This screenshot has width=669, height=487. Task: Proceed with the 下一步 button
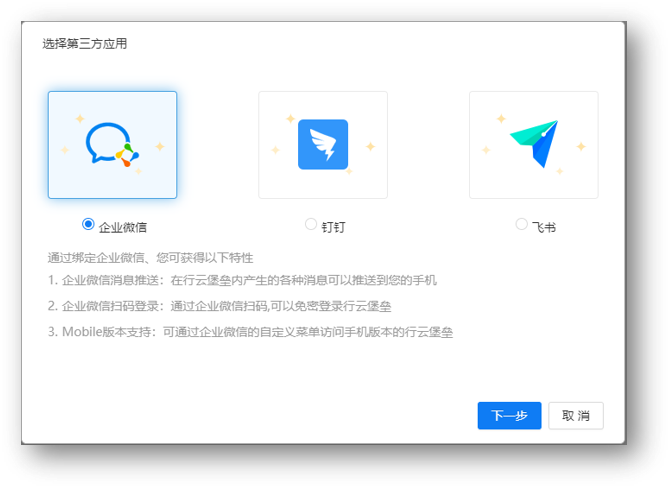tap(509, 415)
